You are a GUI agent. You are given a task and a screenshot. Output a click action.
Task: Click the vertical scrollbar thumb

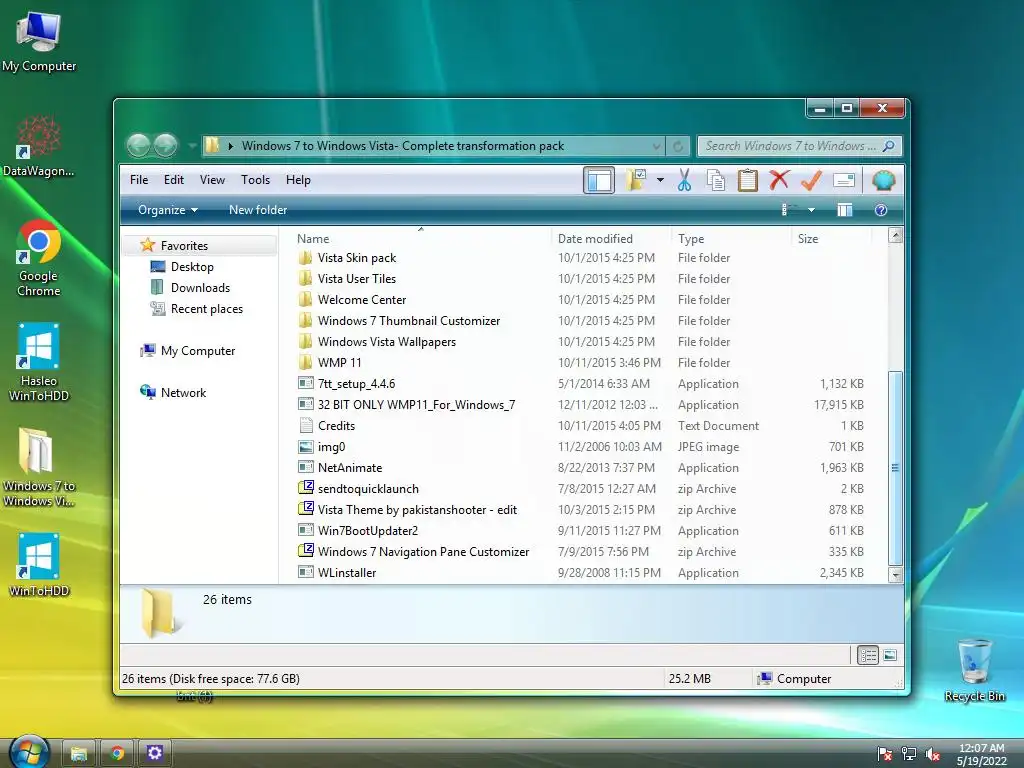[x=895, y=468]
